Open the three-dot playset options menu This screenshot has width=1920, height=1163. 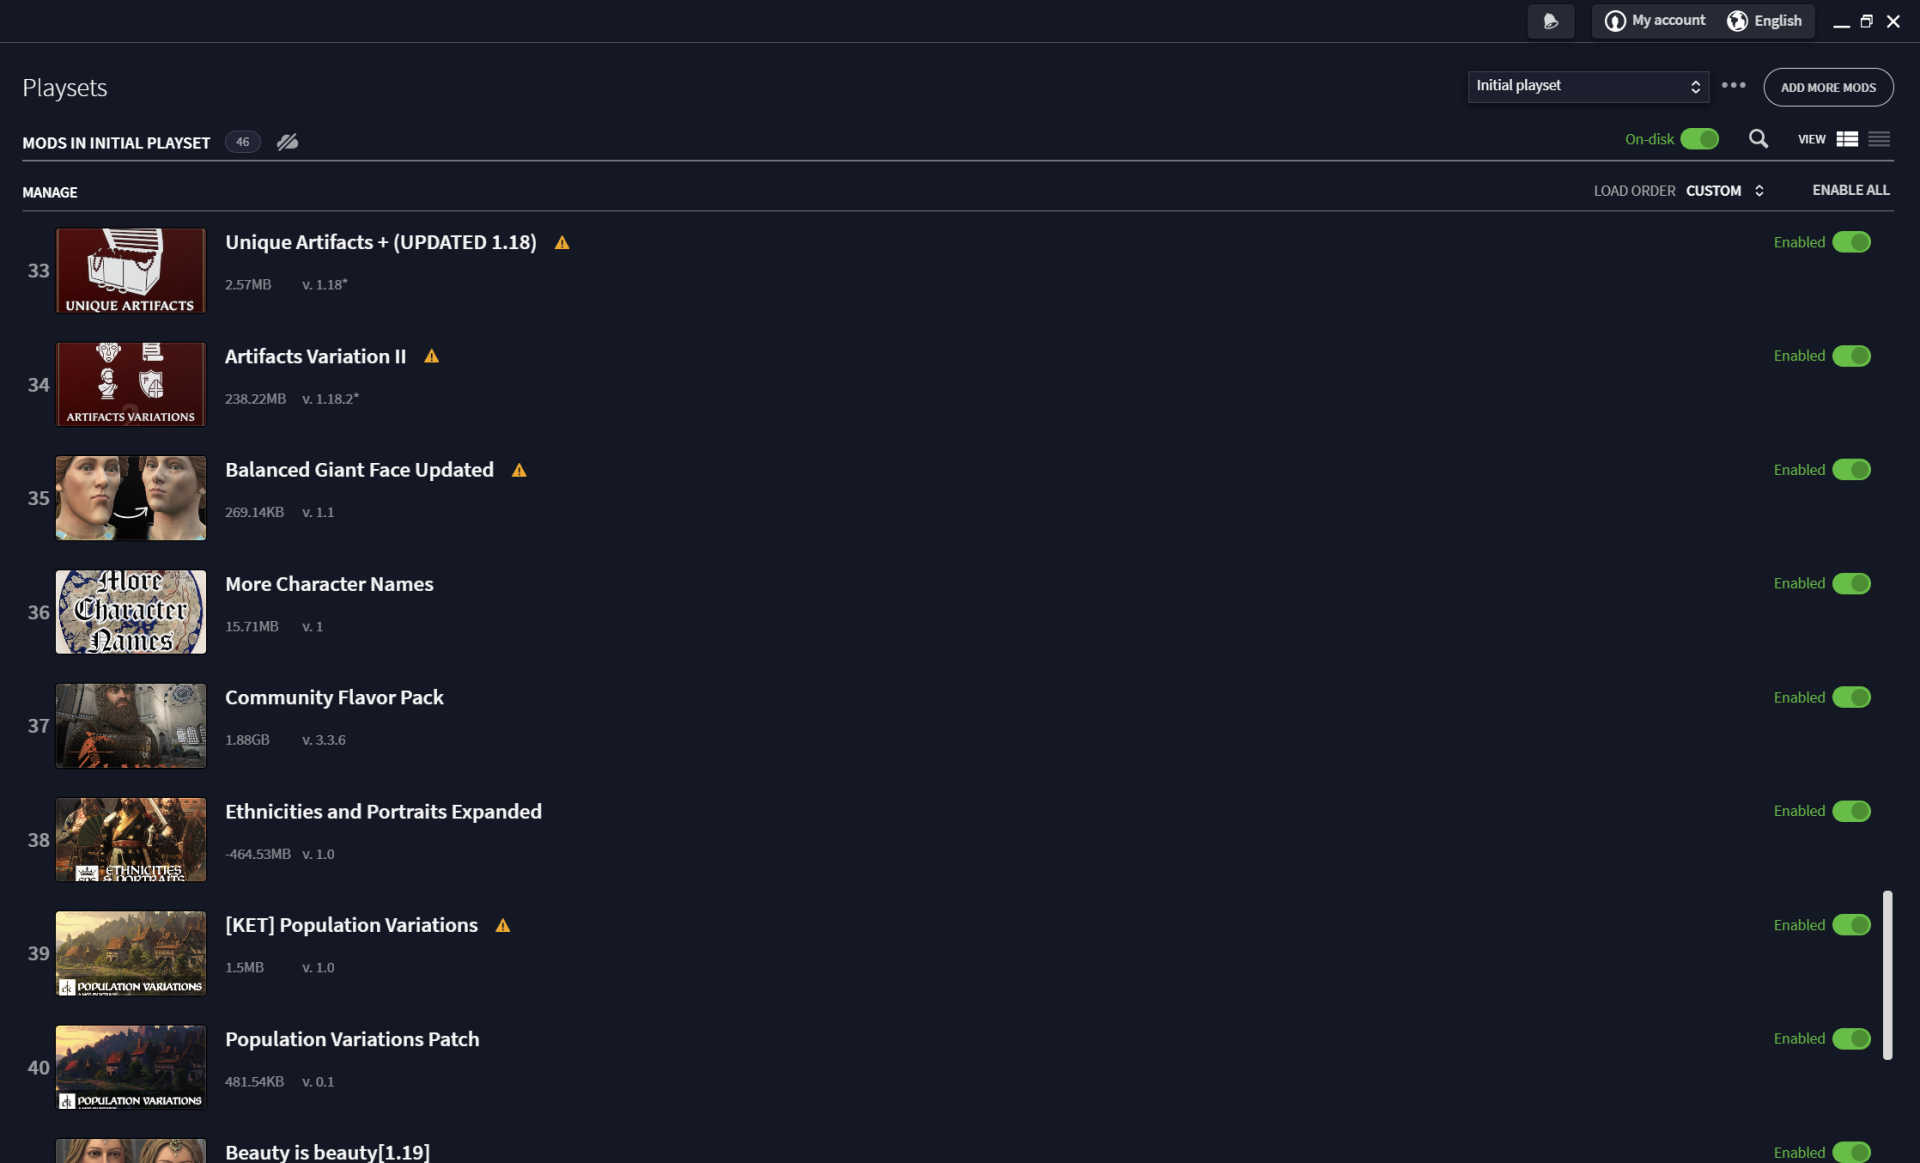[x=1734, y=86]
